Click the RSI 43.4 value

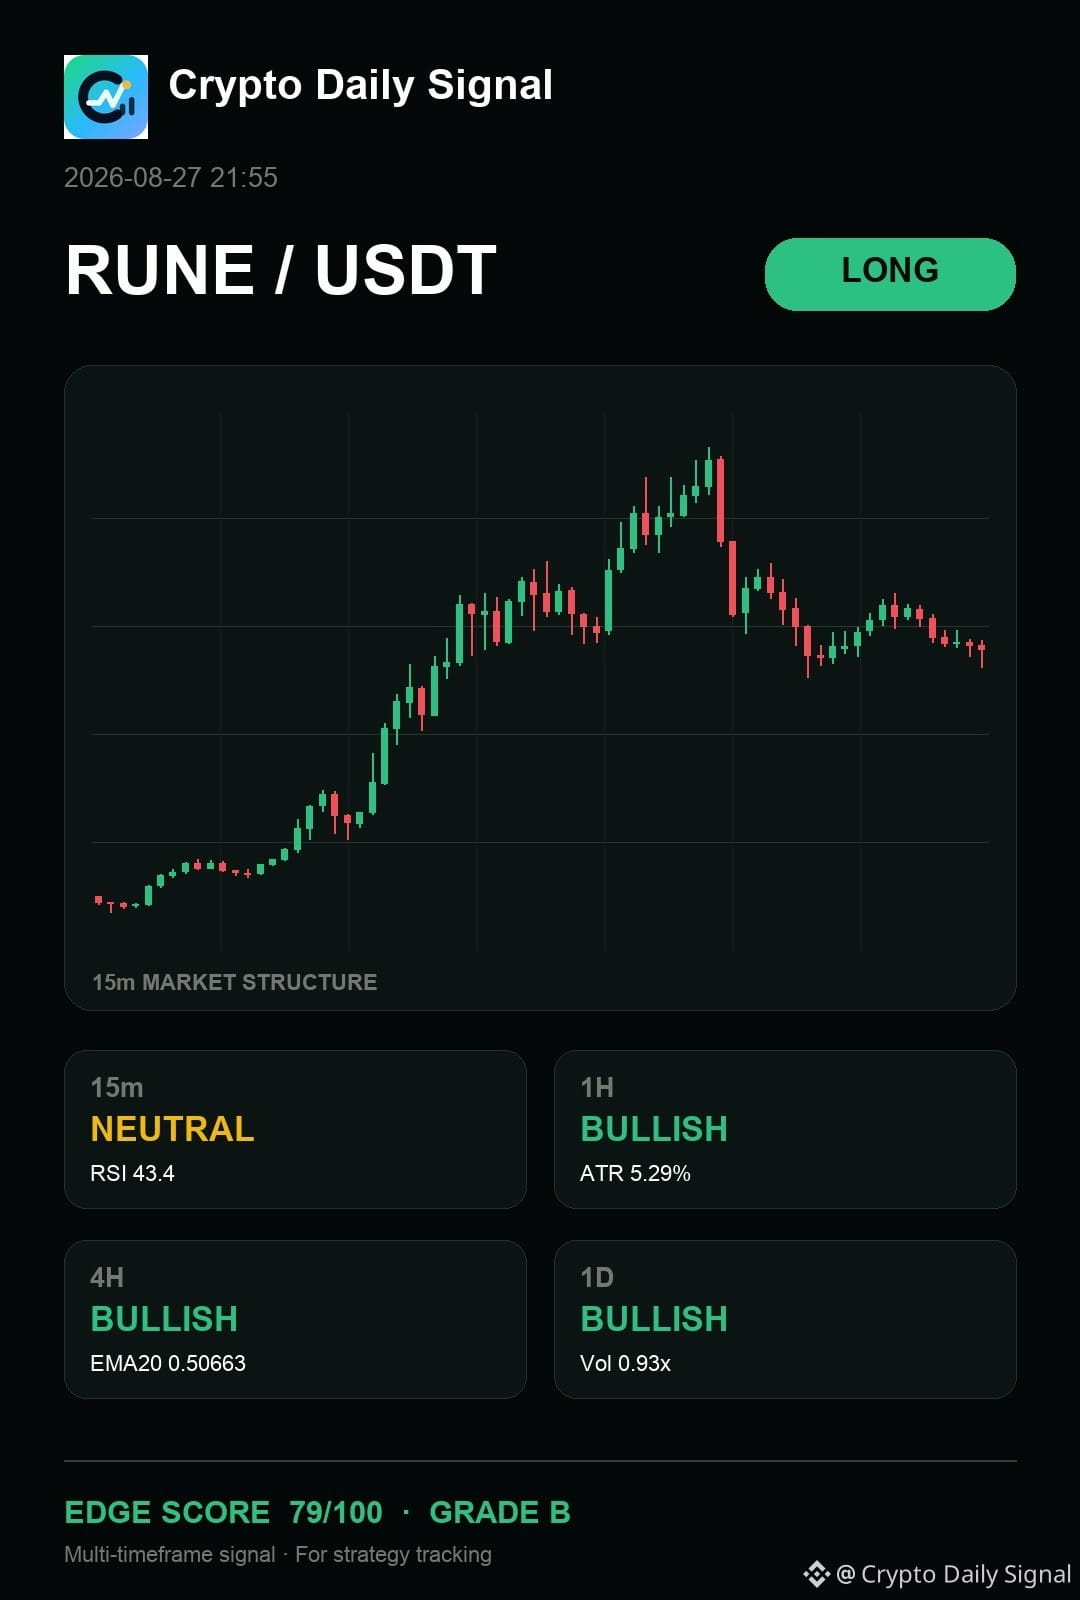(x=132, y=1173)
